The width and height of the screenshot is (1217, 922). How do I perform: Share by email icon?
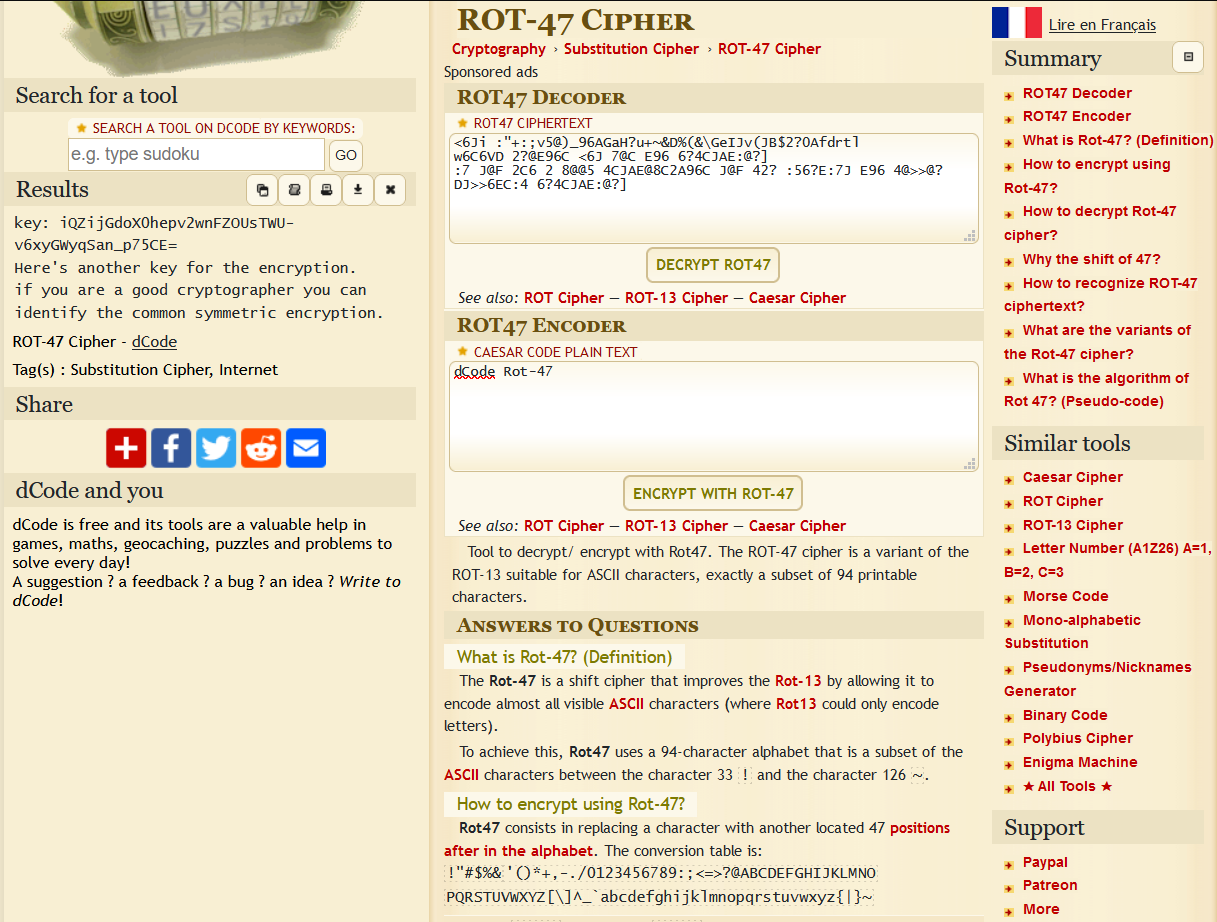[x=306, y=448]
